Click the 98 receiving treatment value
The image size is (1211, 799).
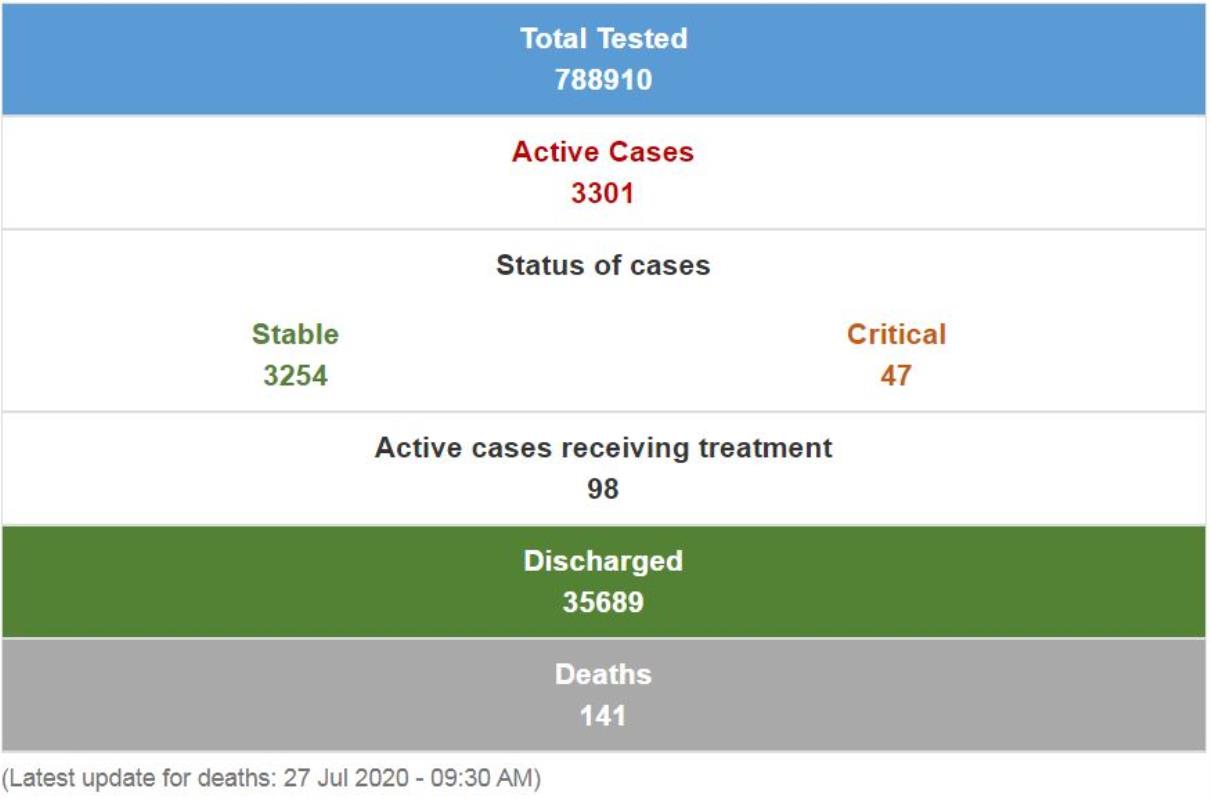pyautogui.click(x=603, y=489)
